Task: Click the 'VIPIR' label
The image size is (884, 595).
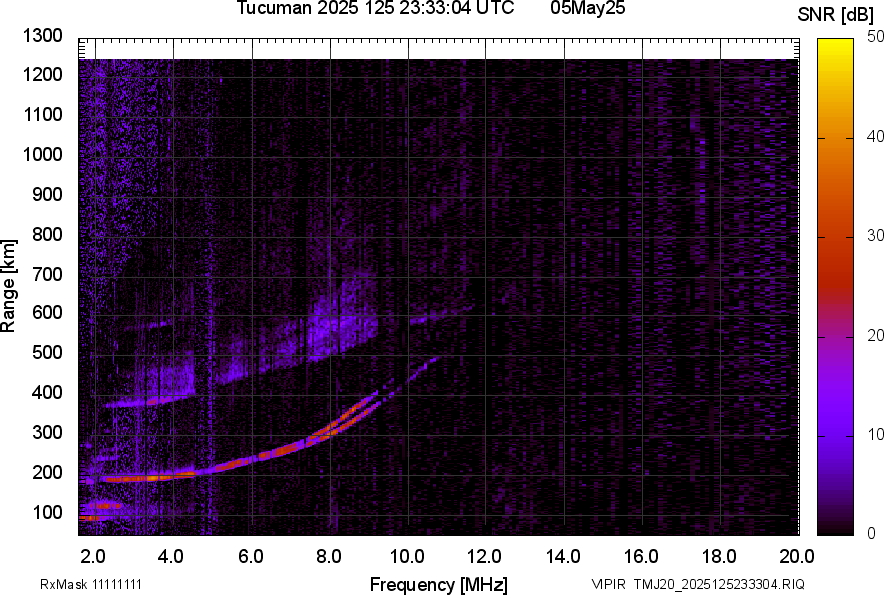Action: 608,584
